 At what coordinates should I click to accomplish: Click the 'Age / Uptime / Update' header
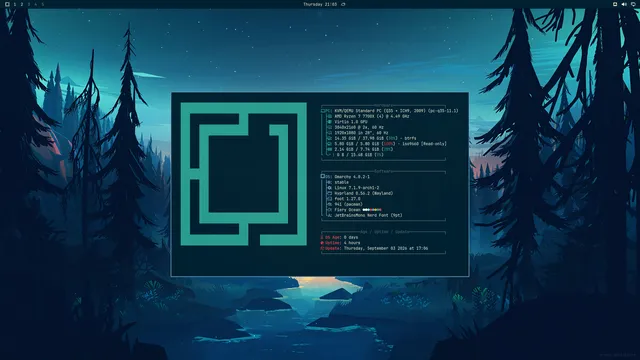pos(385,232)
